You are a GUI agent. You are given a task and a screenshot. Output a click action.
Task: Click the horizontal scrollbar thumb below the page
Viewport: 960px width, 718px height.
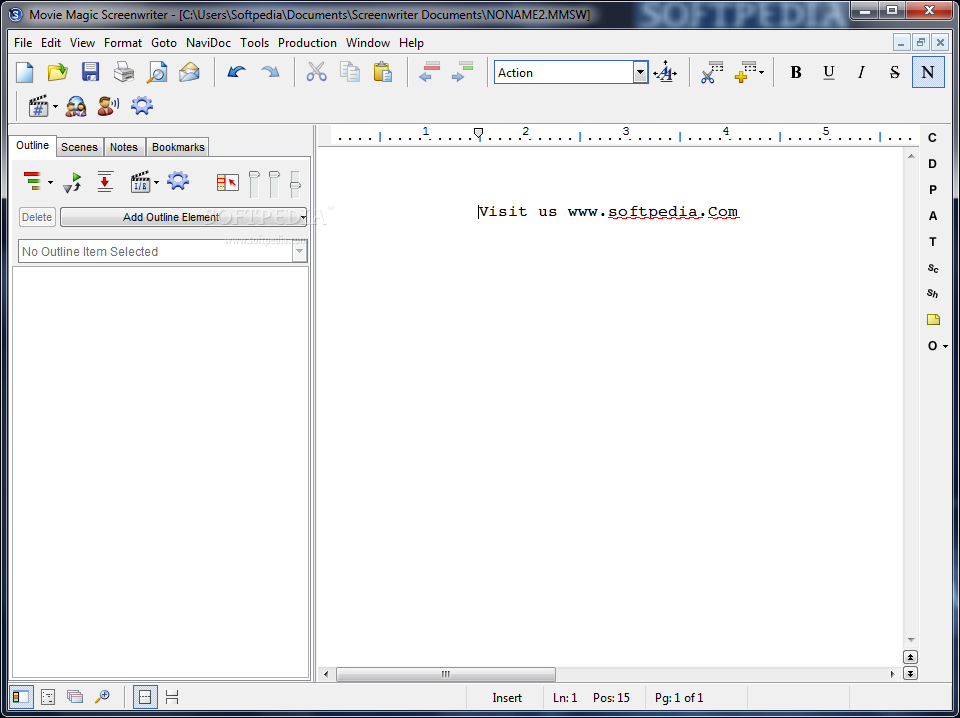point(446,674)
